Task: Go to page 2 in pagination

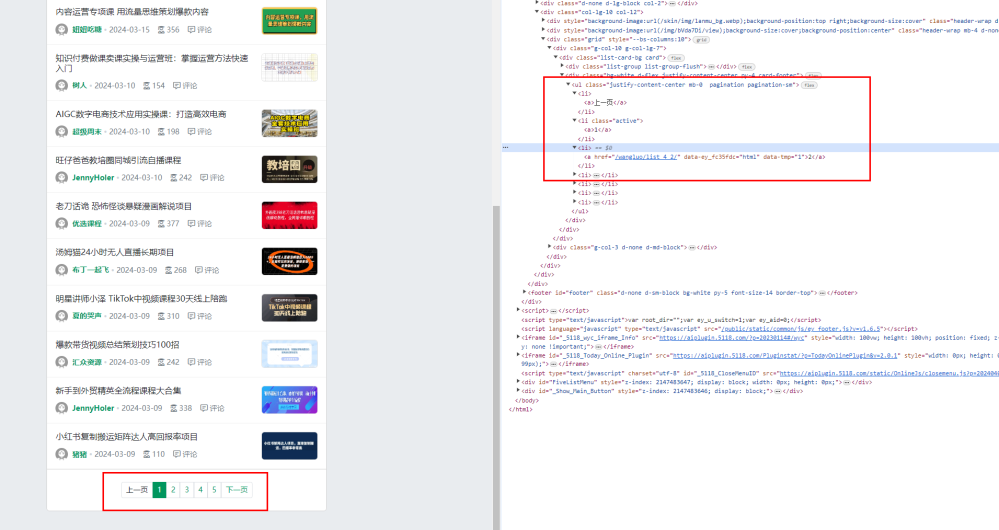Action: [173, 490]
